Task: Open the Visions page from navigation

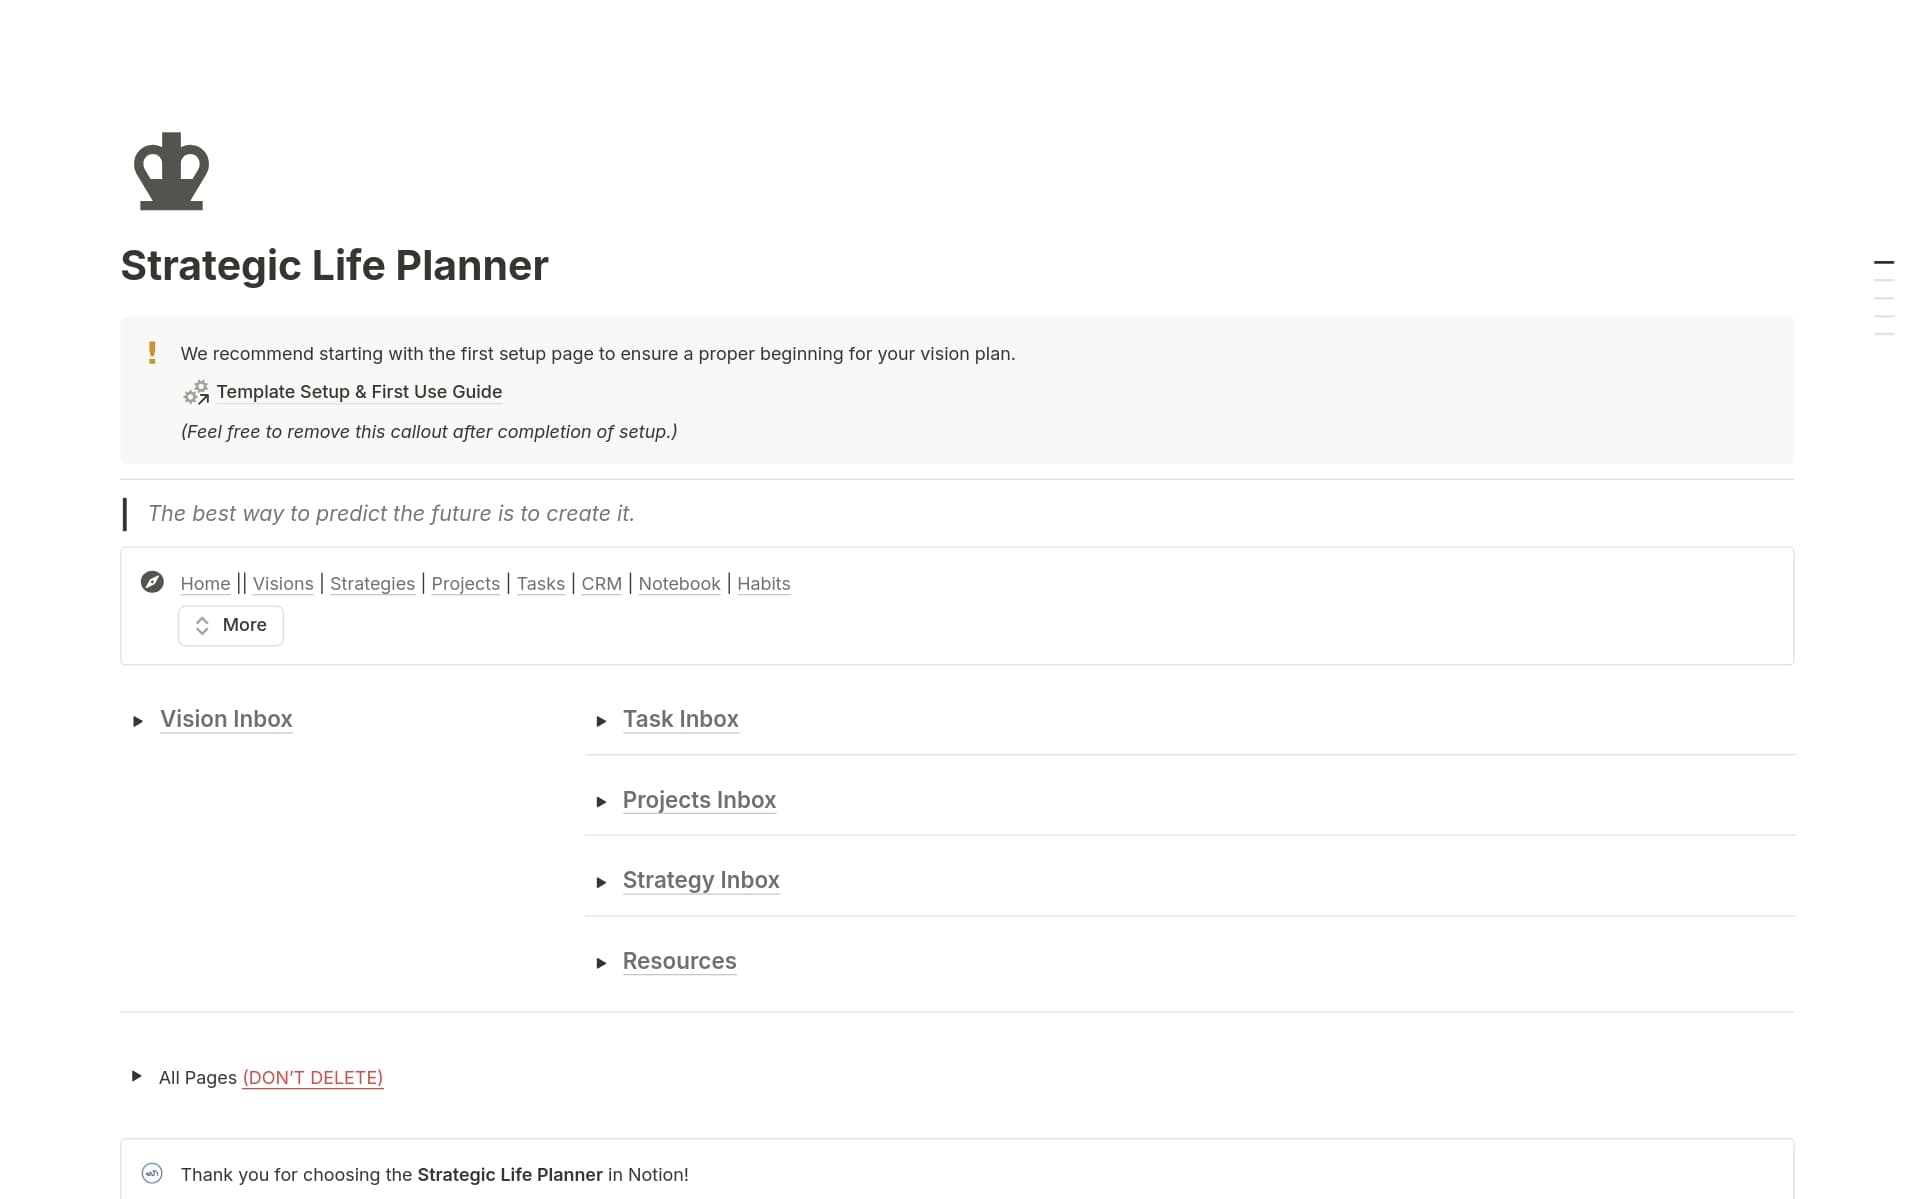Action: (x=283, y=583)
